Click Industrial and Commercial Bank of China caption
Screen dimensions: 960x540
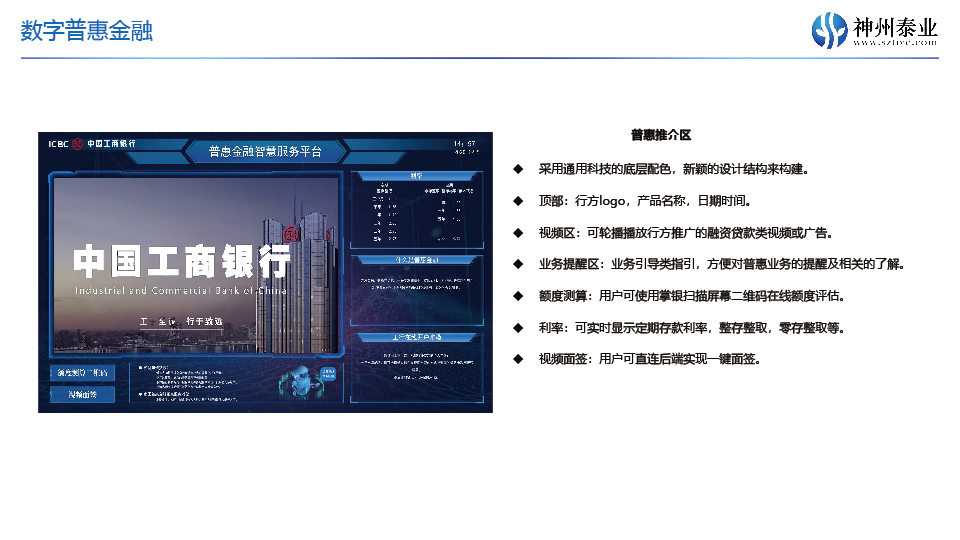click(x=181, y=291)
